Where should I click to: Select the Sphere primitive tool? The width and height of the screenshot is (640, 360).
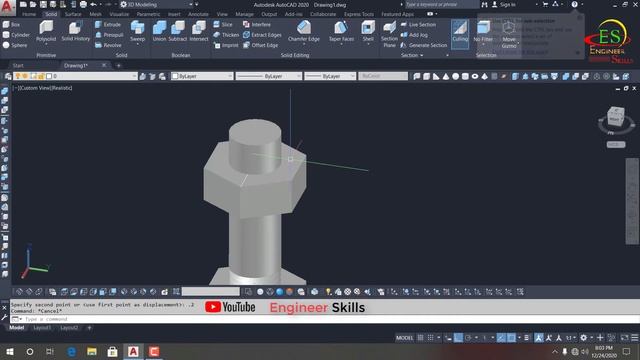click(x=15, y=45)
